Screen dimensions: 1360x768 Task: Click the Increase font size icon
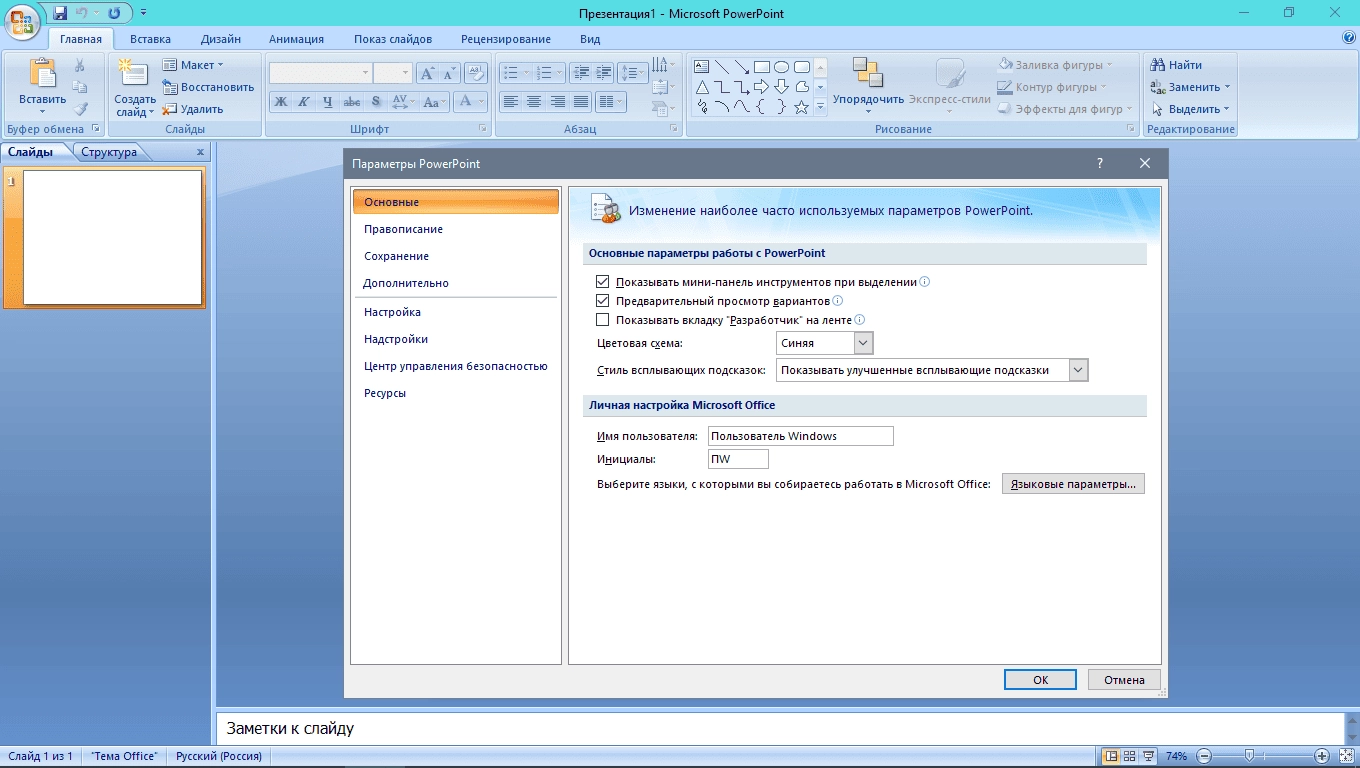(x=427, y=73)
